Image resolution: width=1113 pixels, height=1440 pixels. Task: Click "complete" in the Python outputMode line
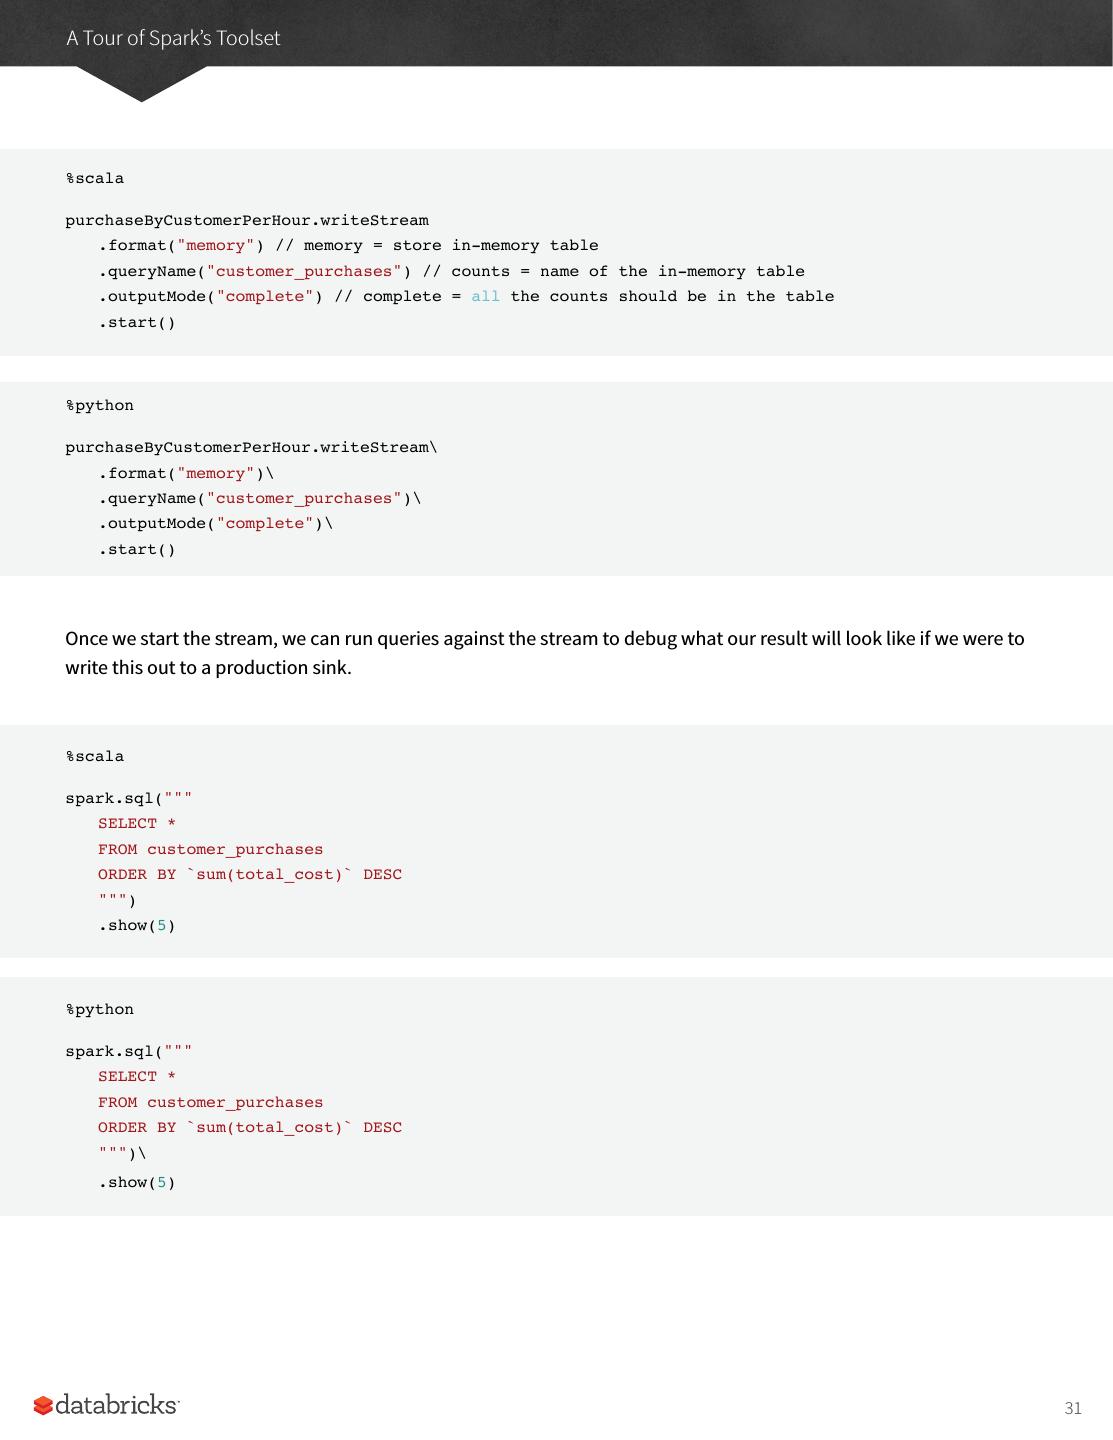265,523
